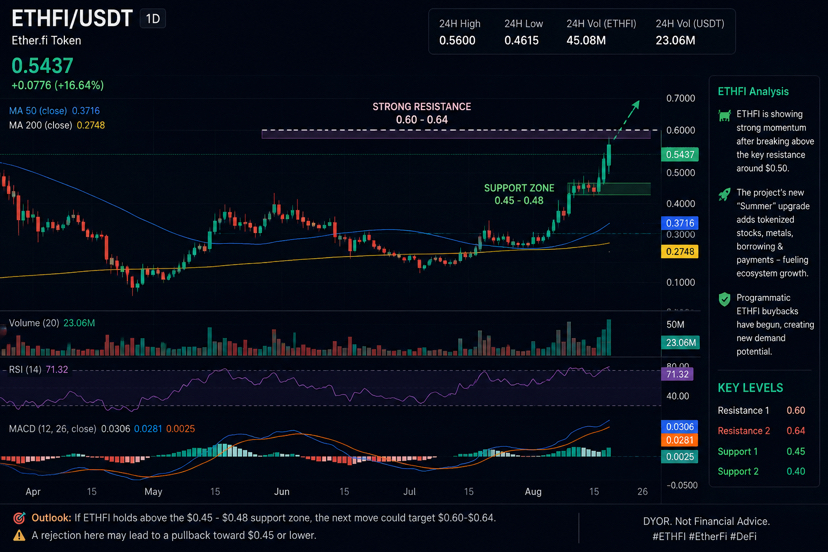The image size is (828, 552).
Task: Click the Resistance 1 row value 0.60
Action: 795,410
